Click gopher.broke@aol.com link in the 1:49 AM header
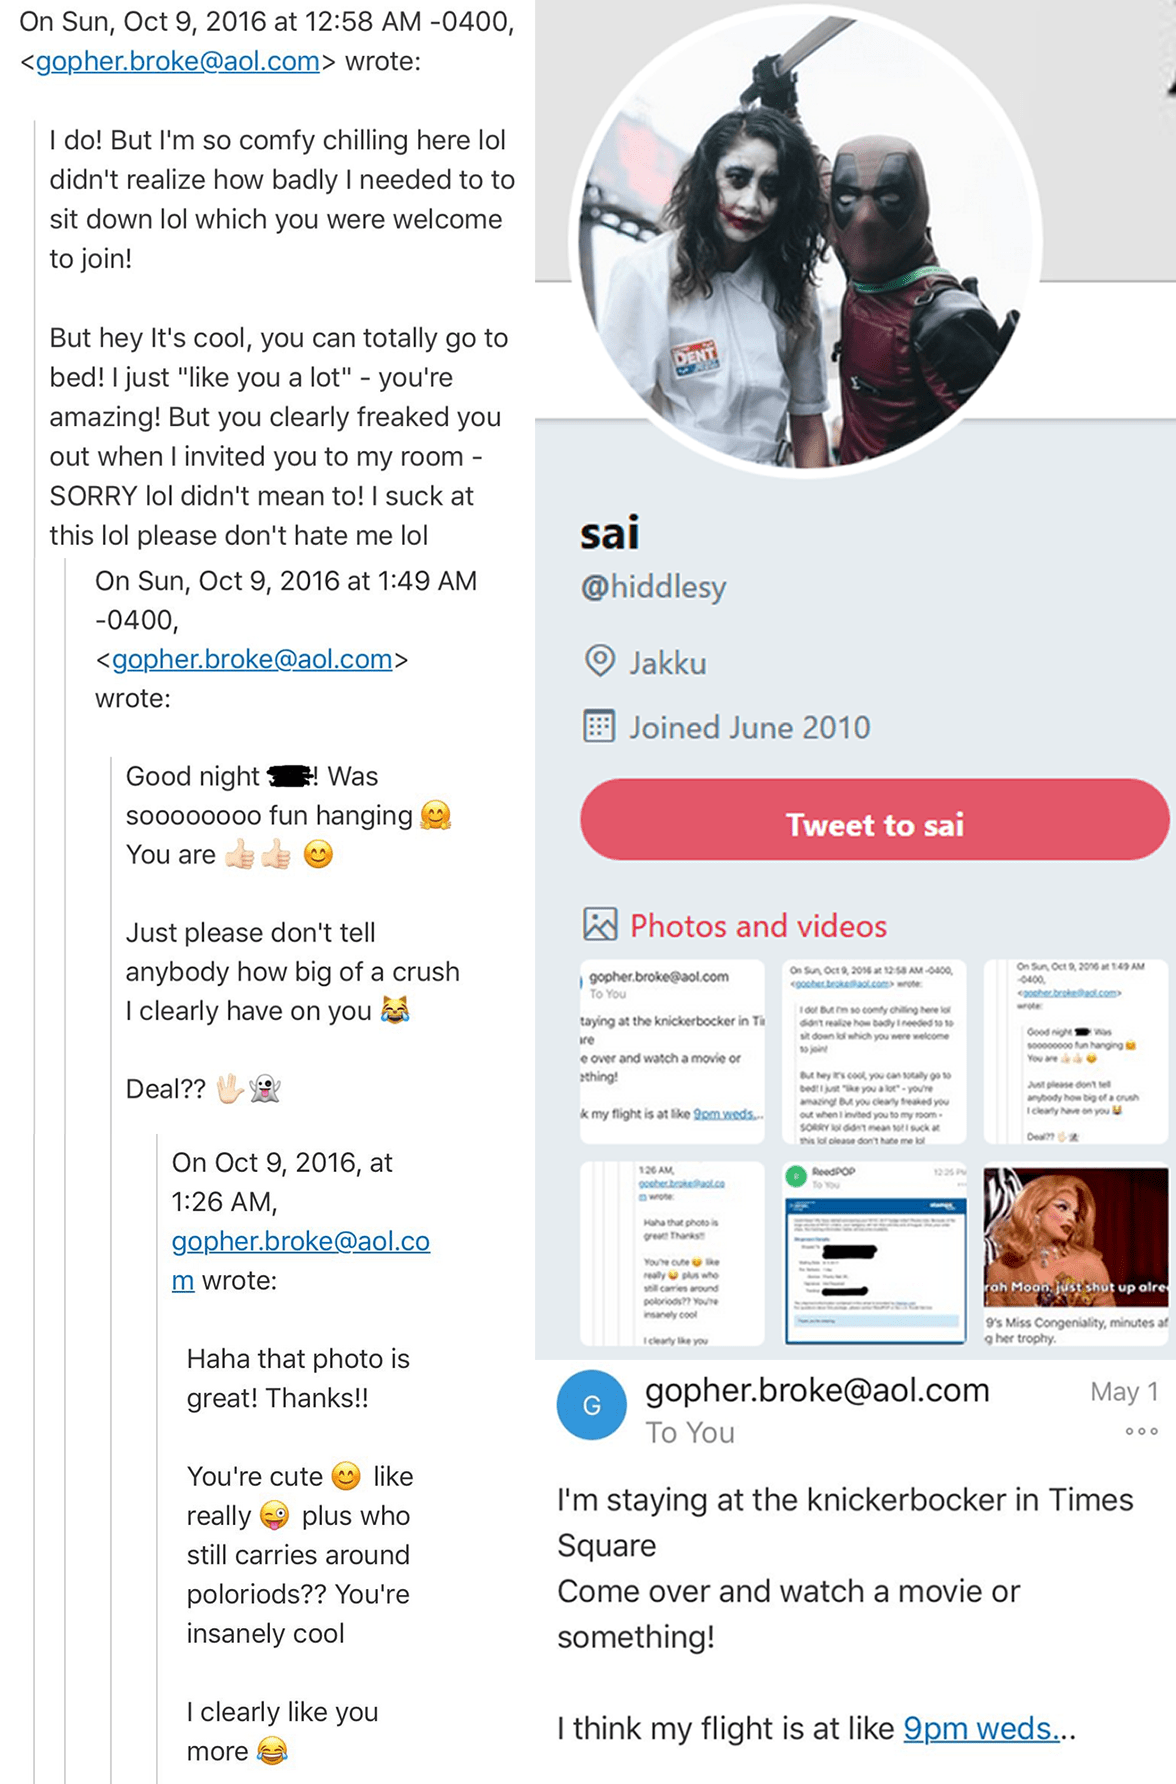Viewport: 1176px width, 1784px height. (252, 659)
